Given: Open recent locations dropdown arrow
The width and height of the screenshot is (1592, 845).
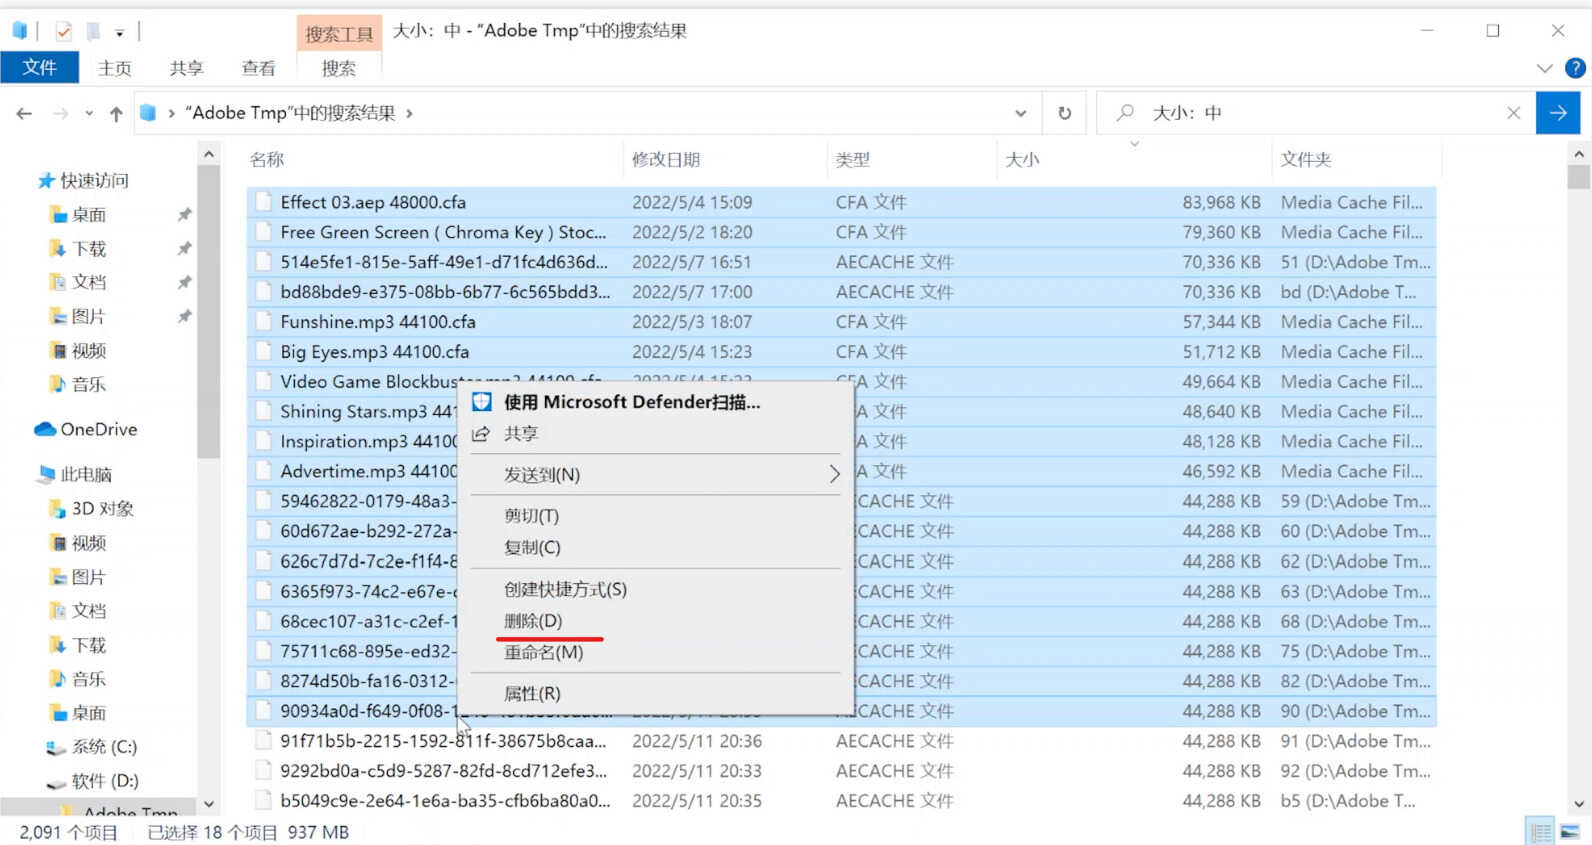Looking at the screenshot, I should coord(89,114).
